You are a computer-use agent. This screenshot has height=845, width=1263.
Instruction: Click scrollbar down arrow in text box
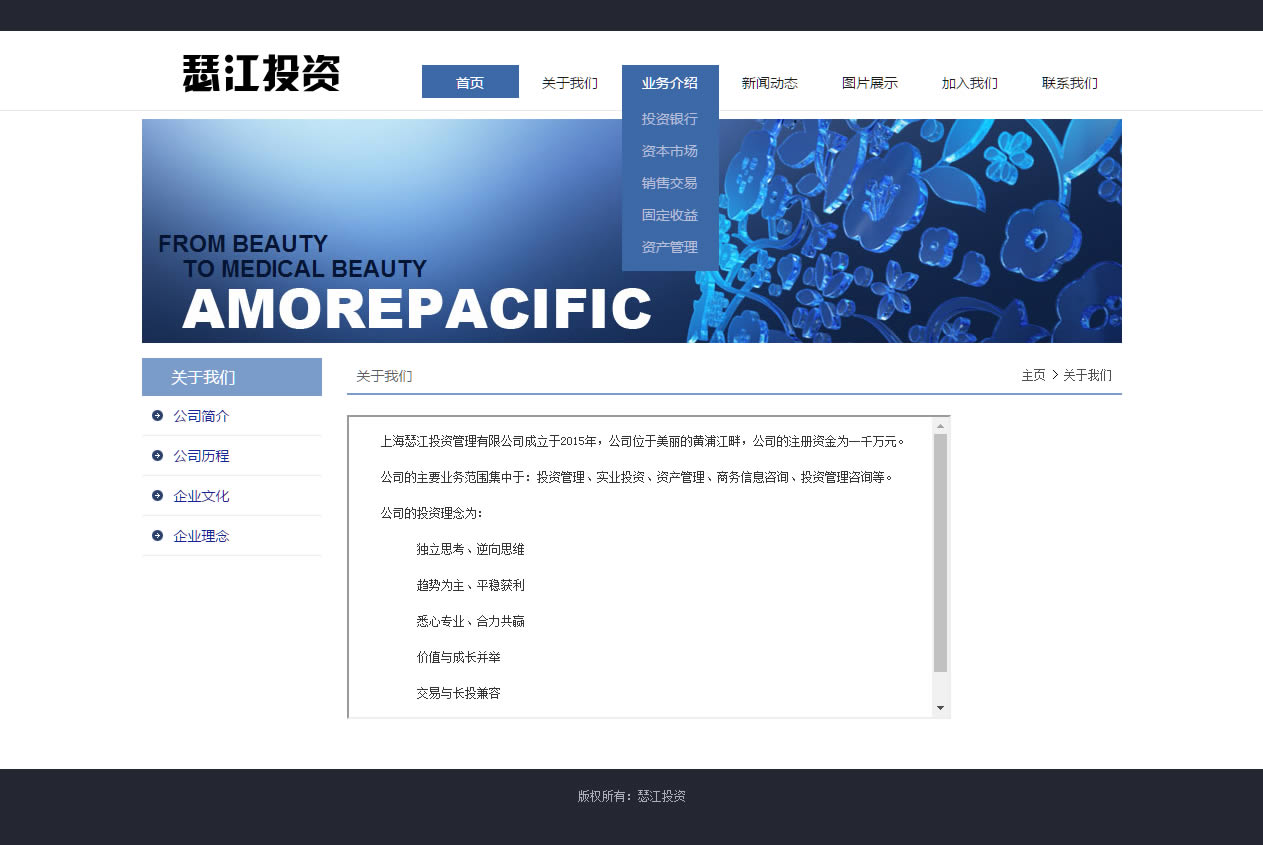(940, 708)
